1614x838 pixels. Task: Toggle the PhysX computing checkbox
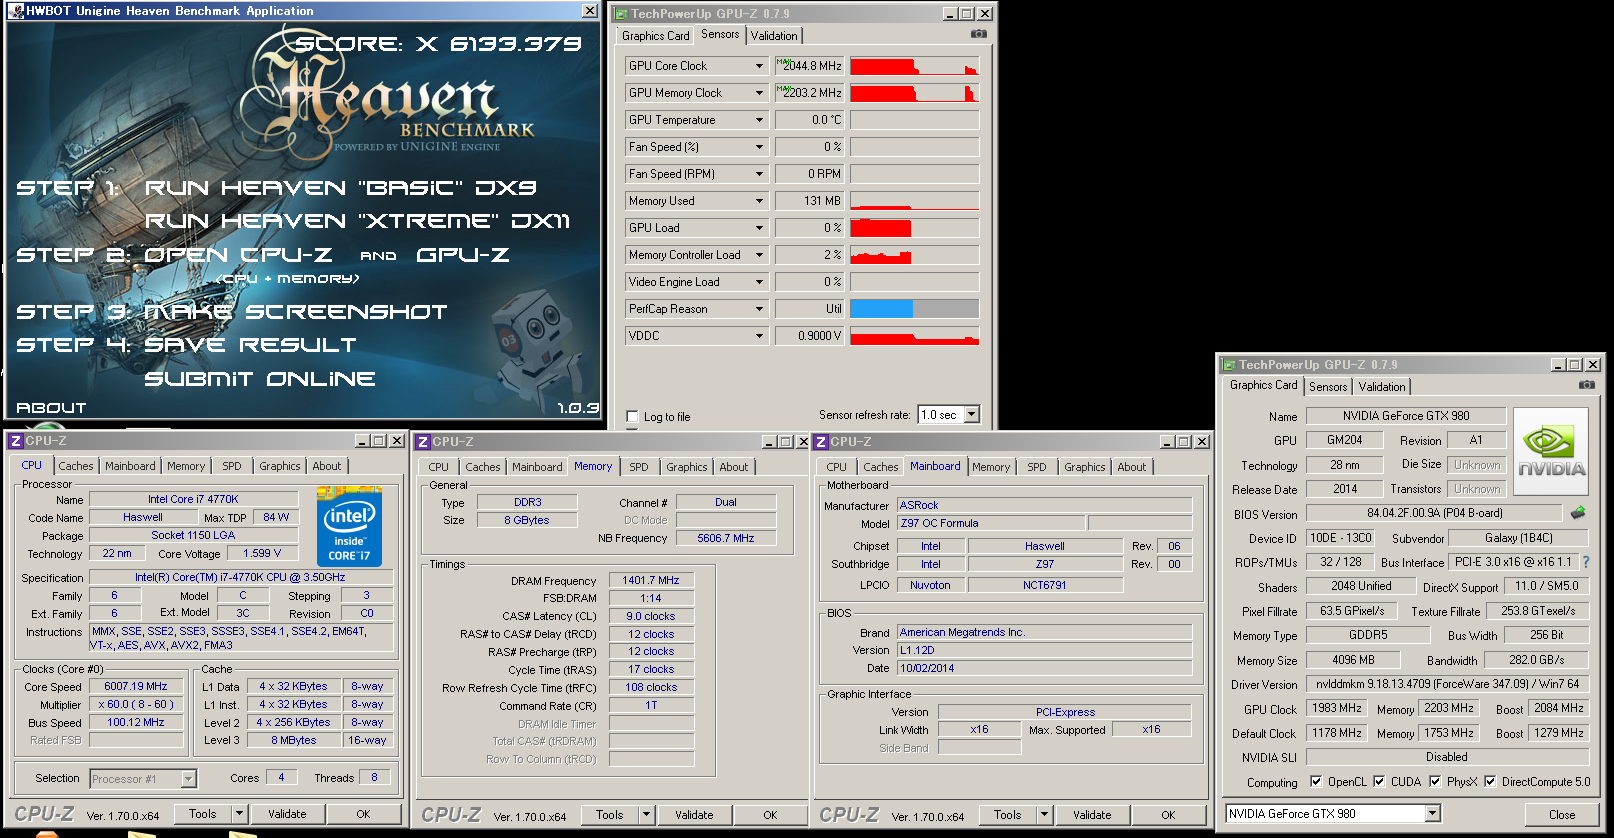1435,782
